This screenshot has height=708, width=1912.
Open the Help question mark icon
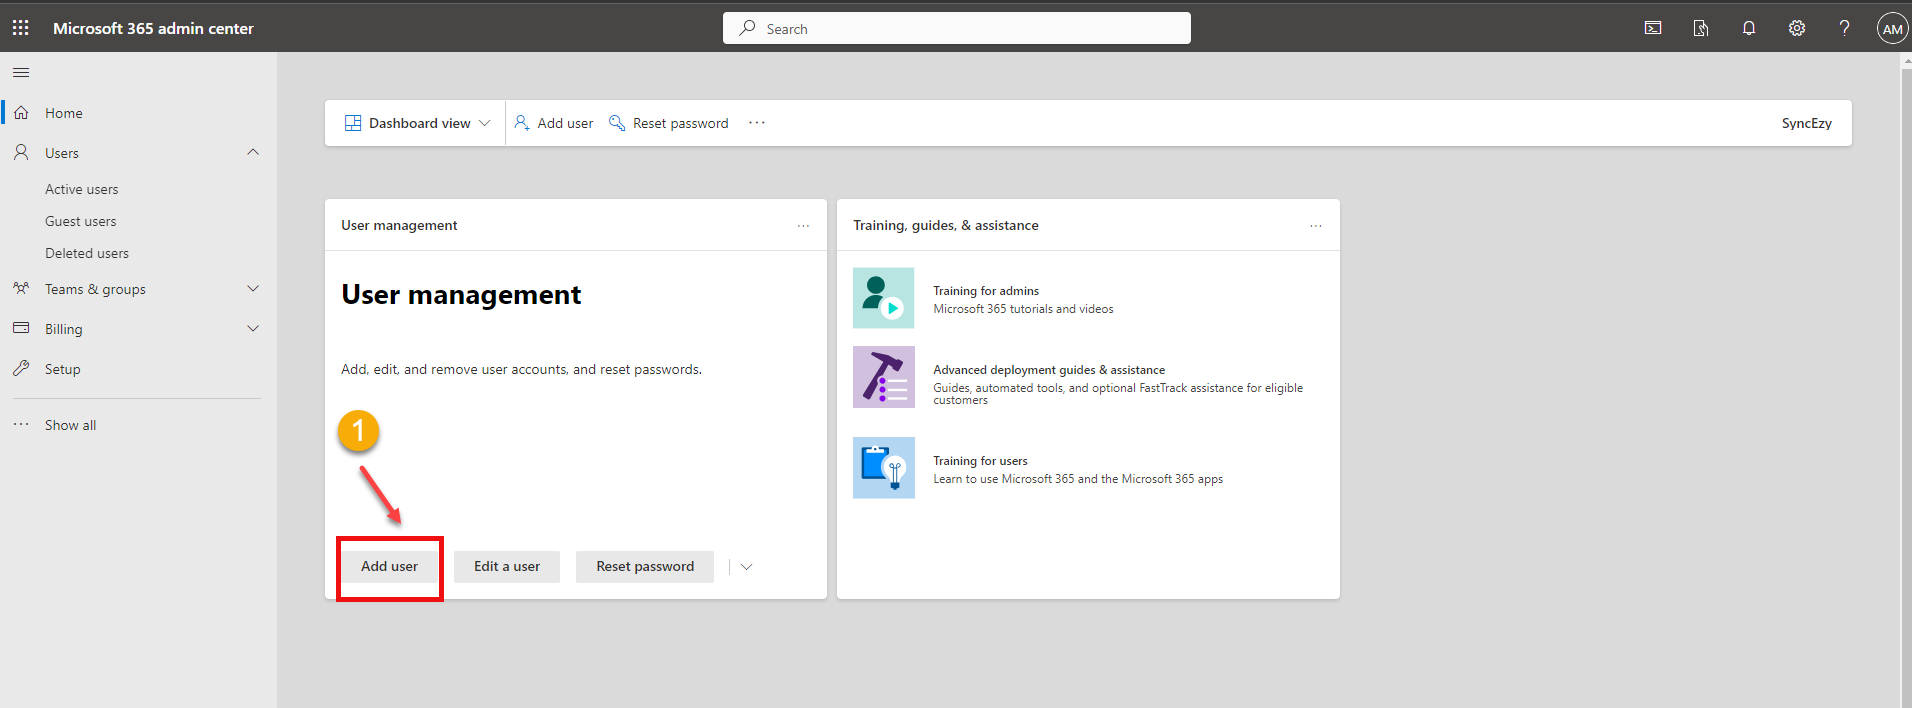click(x=1845, y=28)
